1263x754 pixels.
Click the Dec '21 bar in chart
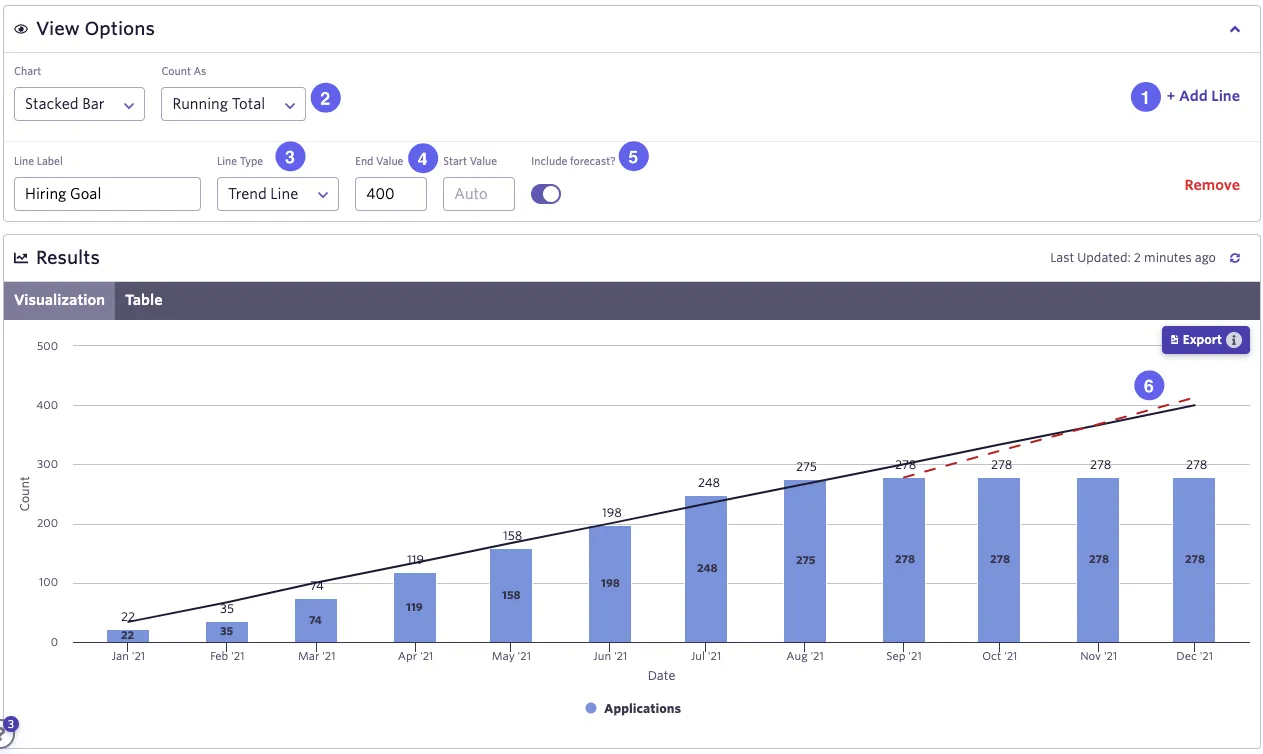pos(1194,560)
